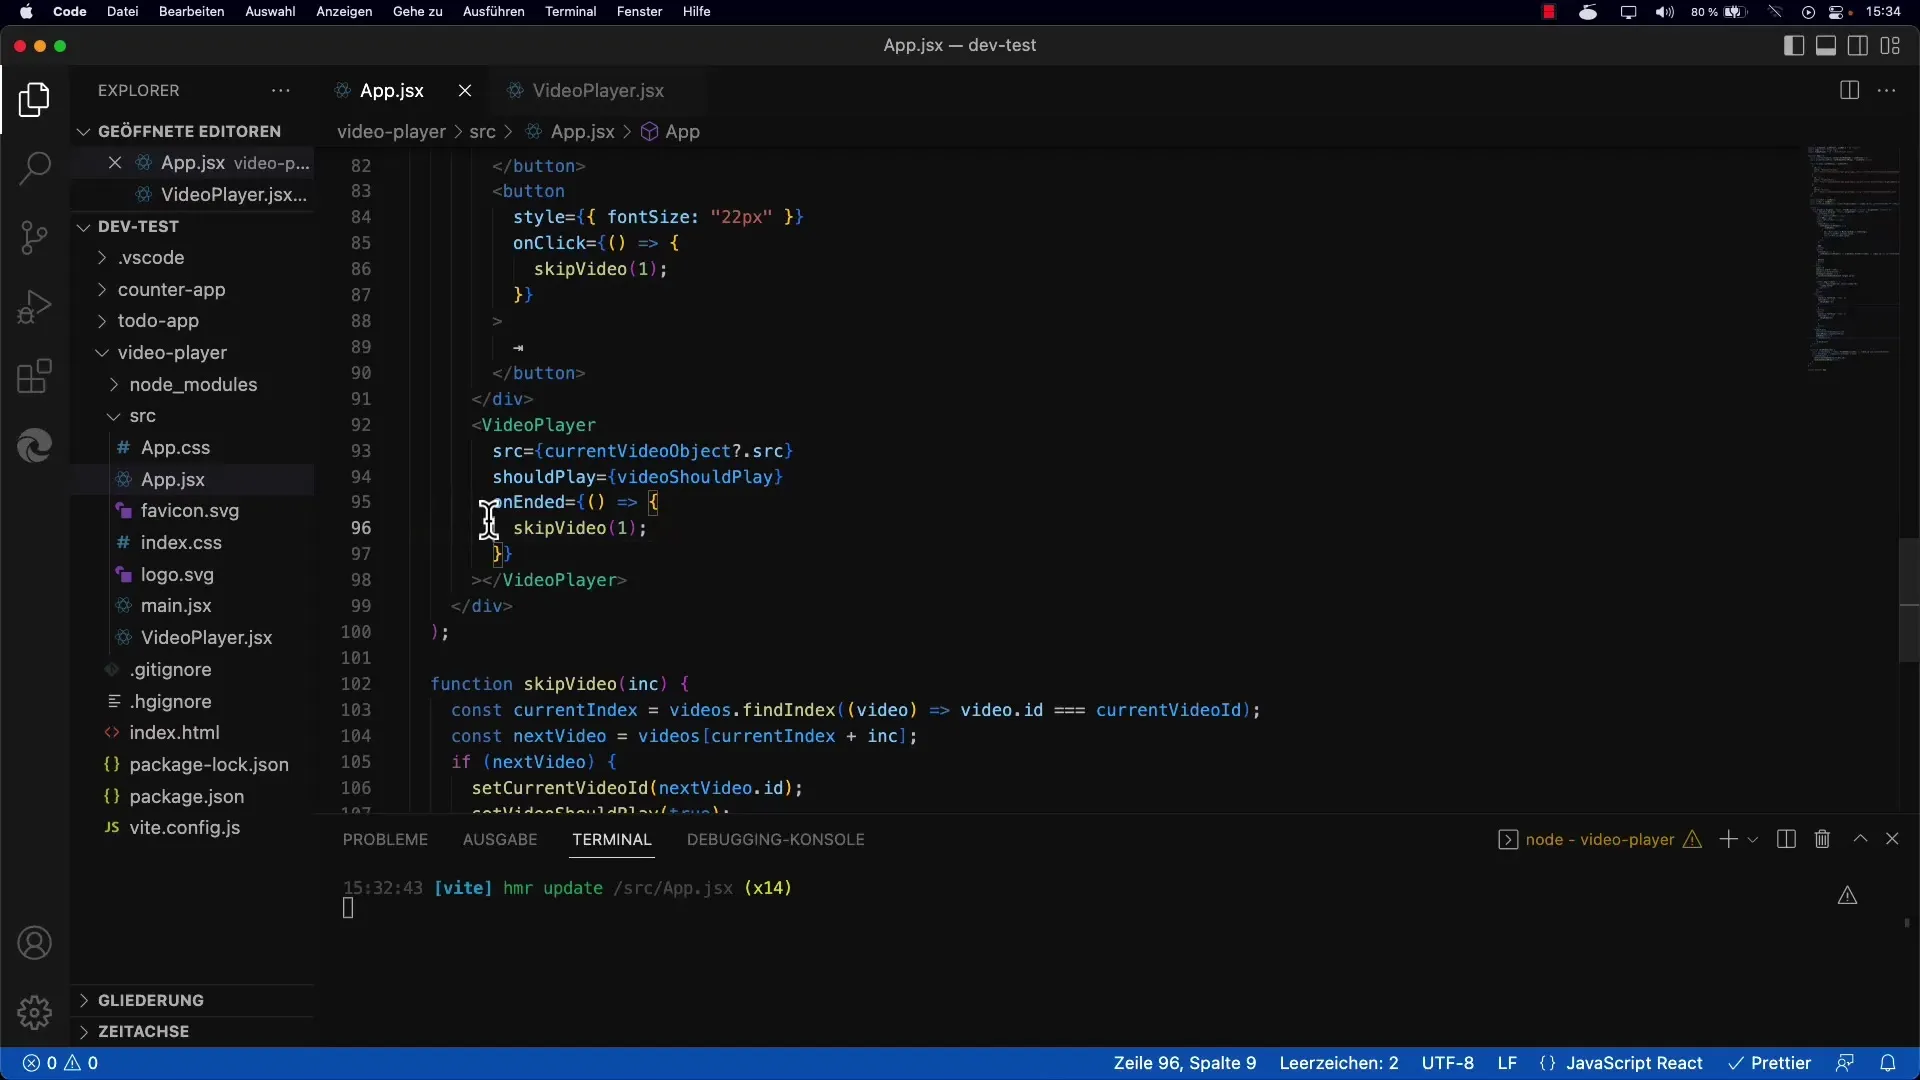
Task: Change LF end of line sequence
Action: tap(1507, 1063)
